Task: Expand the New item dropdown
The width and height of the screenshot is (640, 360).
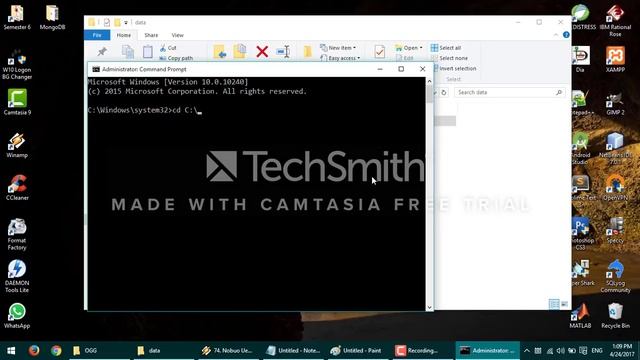Action: click(x=338, y=48)
